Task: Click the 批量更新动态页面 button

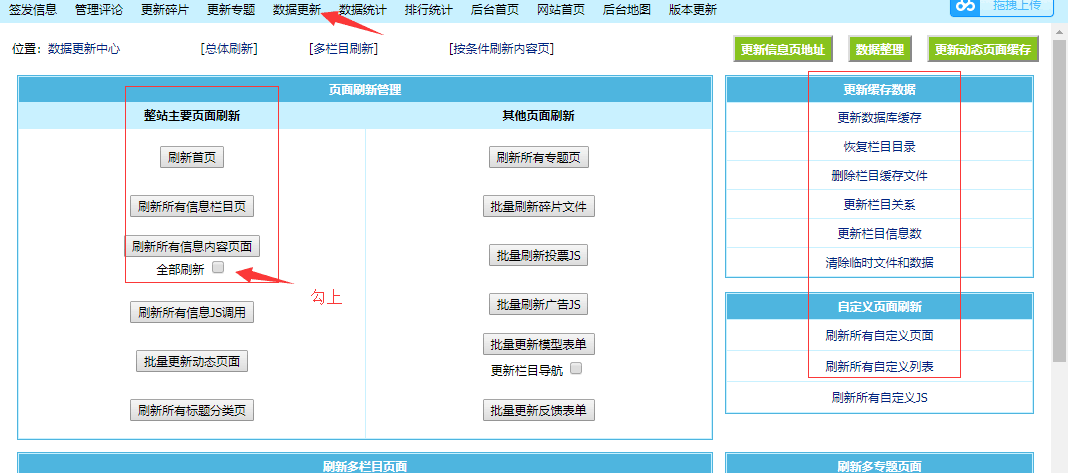Action: tap(191, 361)
